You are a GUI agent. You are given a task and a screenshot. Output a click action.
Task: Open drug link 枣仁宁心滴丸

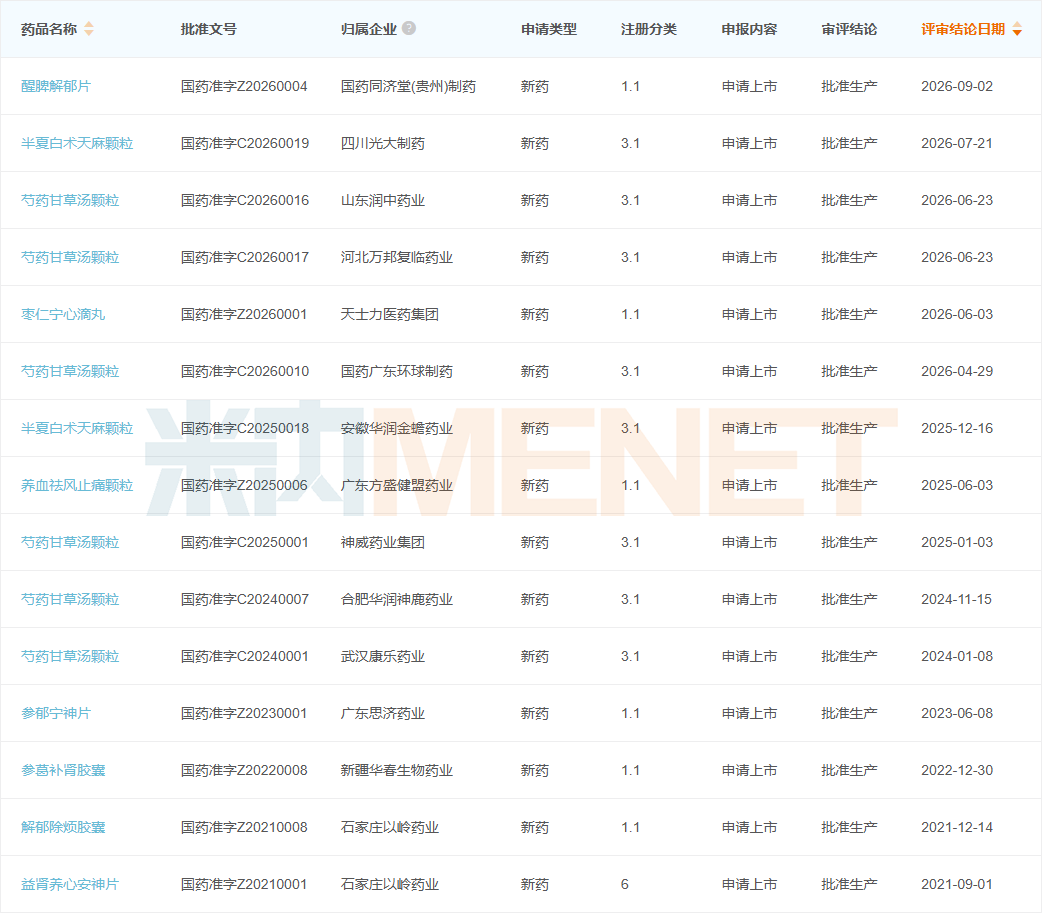pyautogui.click(x=63, y=315)
